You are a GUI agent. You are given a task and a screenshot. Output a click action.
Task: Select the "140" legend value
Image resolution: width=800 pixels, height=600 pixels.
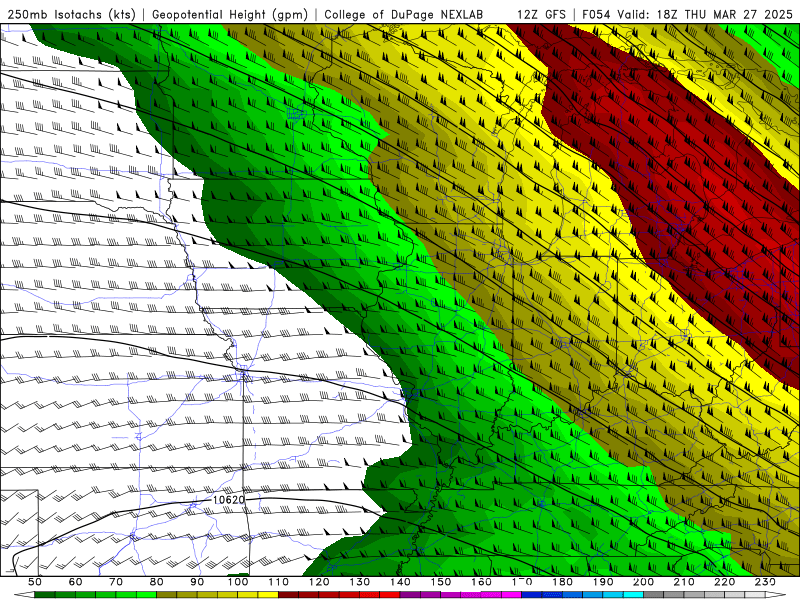[400, 582]
